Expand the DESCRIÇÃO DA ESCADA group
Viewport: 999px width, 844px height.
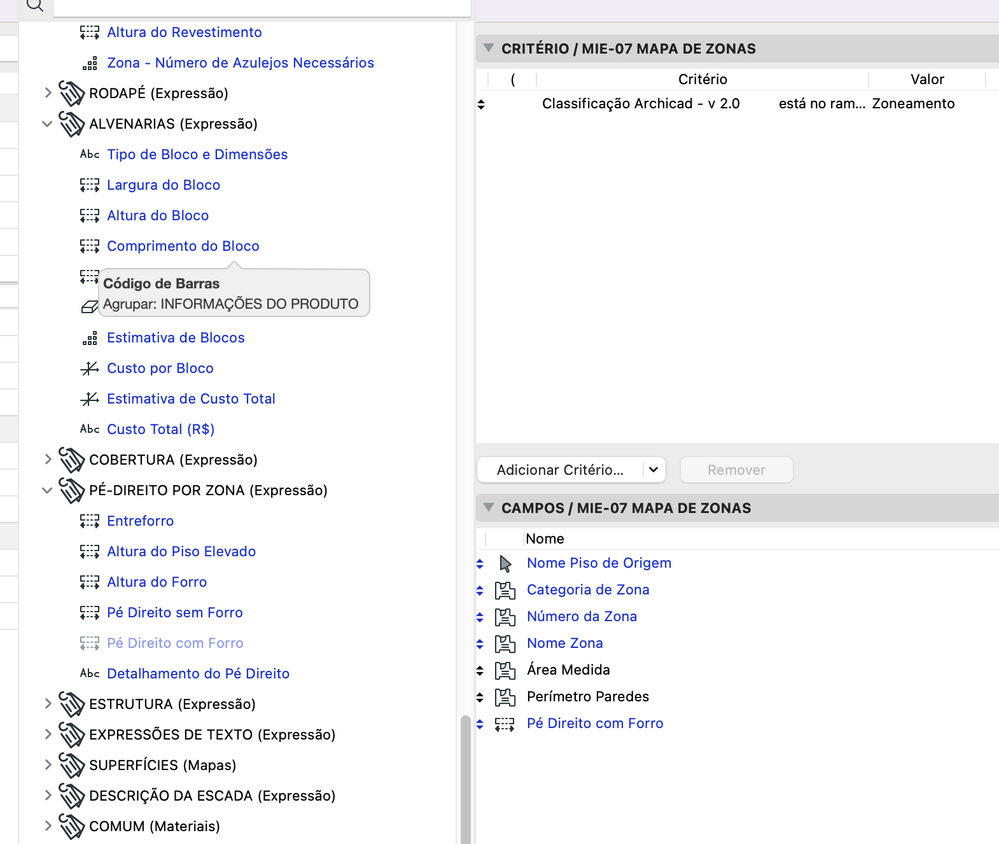48,795
